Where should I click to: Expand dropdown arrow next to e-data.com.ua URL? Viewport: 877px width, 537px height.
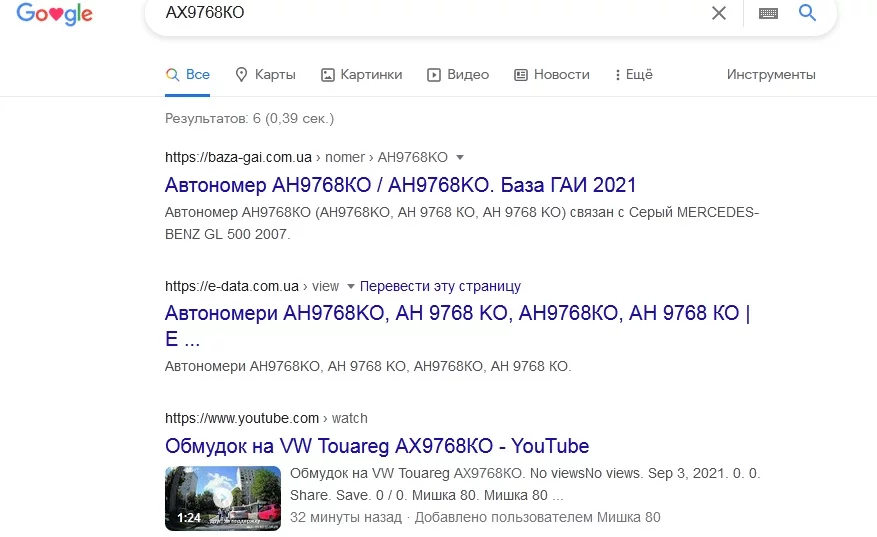pos(351,286)
